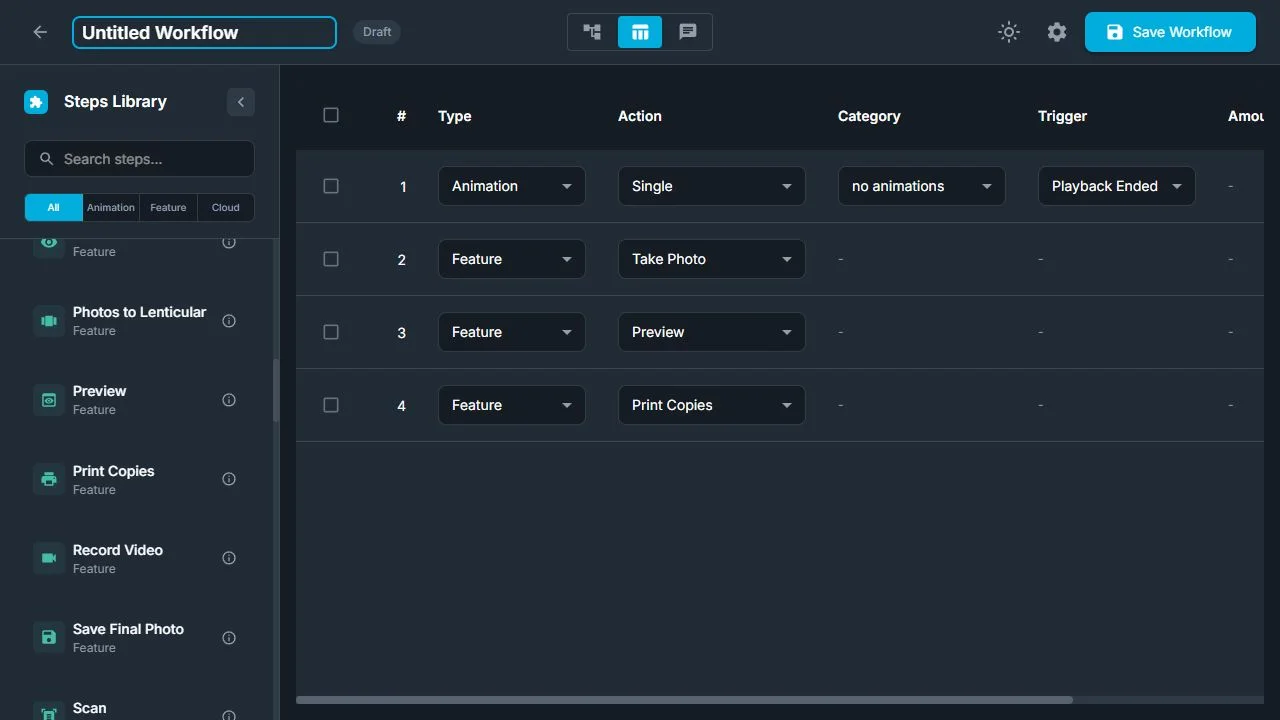Click the Type column header
Screen dimensions: 1280x720
click(x=455, y=116)
